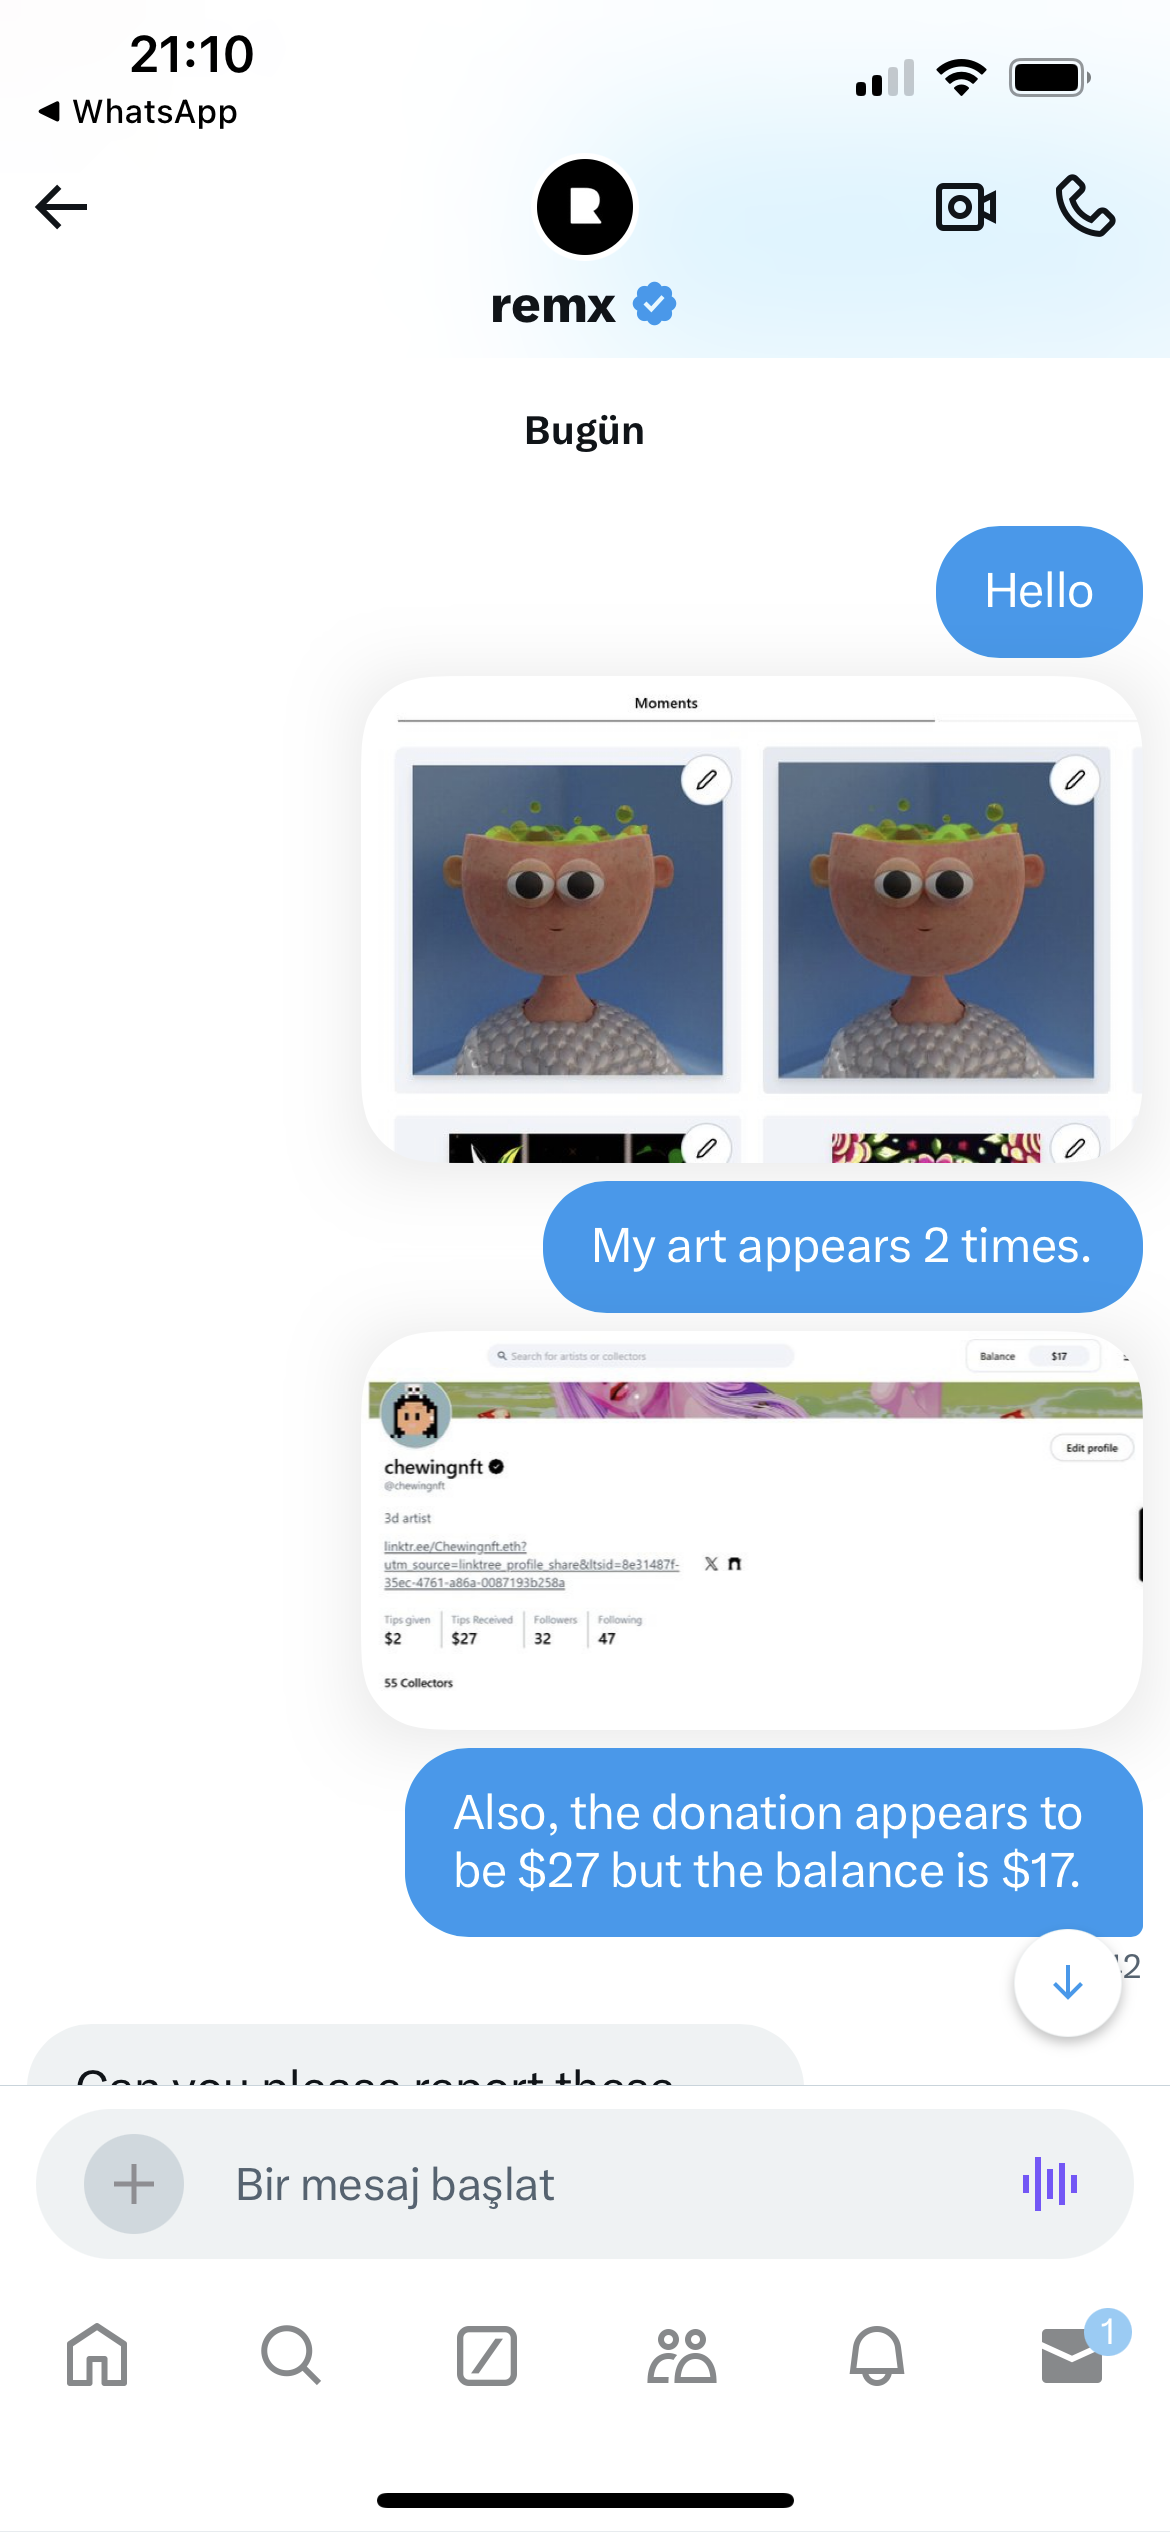The height and width of the screenshot is (2532, 1170).
Task: Open remx profile avatar
Action: coord(585,207)
